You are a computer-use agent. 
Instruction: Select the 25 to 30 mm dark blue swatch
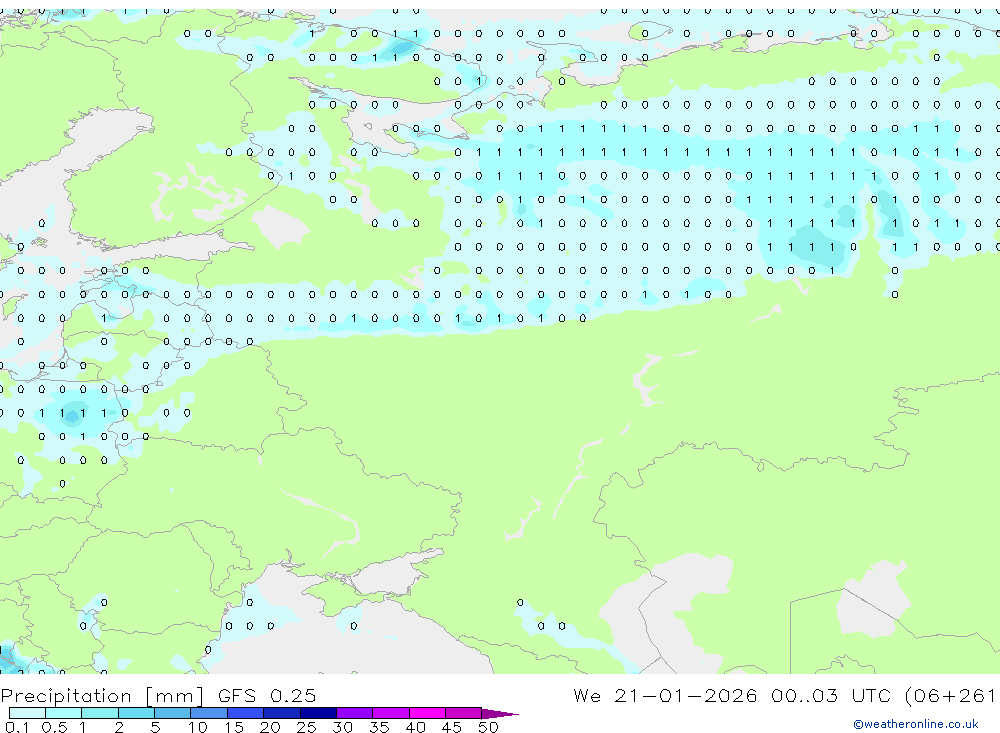point(318,713)
